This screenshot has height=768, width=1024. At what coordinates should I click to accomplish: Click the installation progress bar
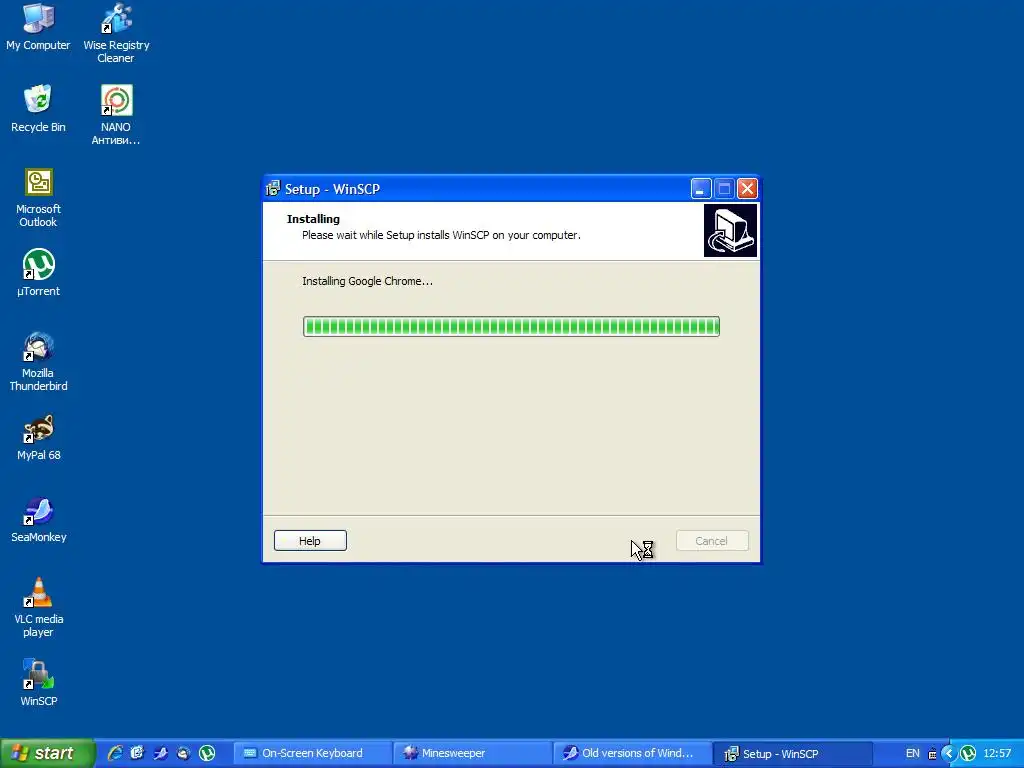(511, 327)
